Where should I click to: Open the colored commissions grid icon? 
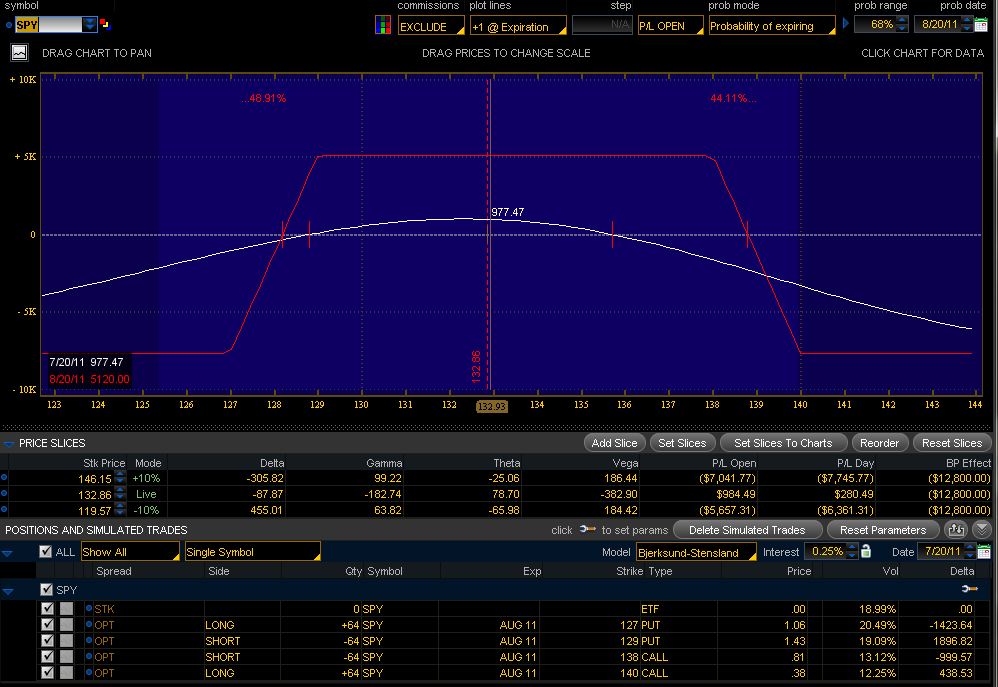point(383,25)
